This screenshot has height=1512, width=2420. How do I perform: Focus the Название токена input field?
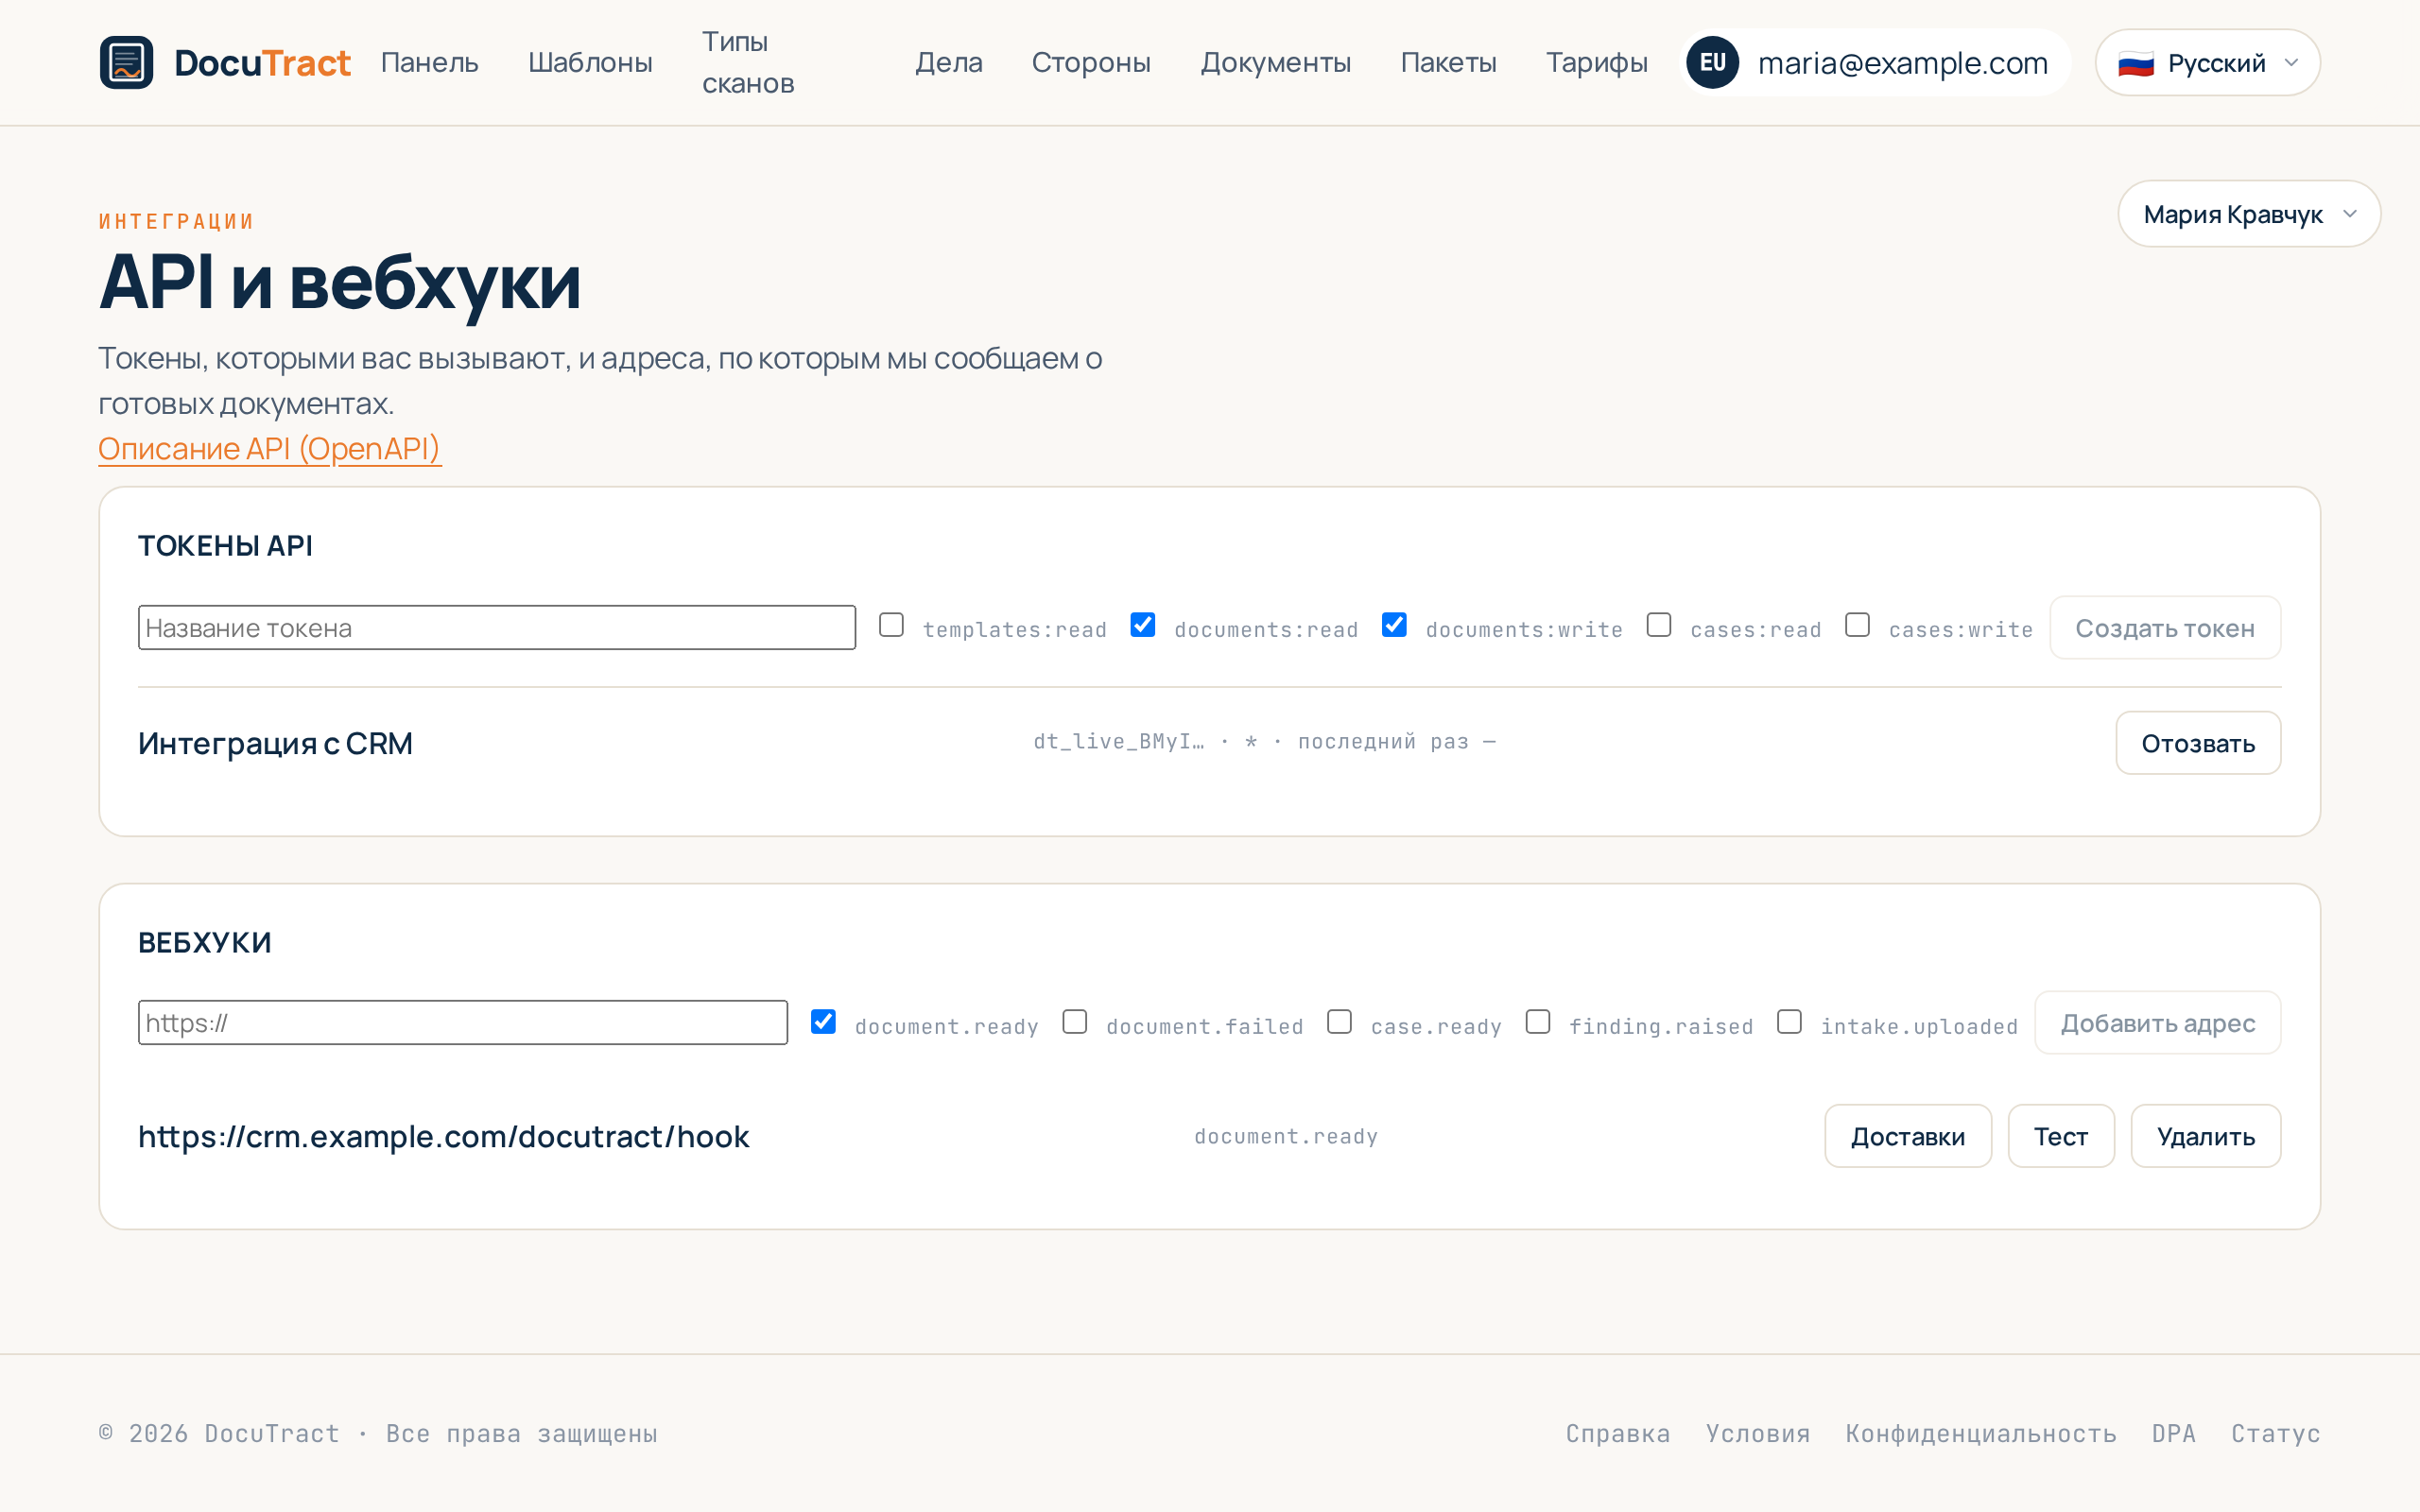pyautogui.click(x=497, y=627)
